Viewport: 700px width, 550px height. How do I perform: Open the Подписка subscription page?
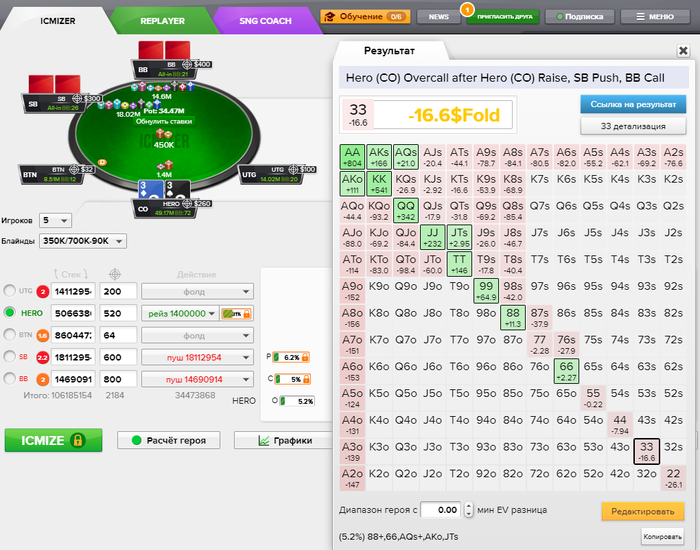tap(580, 17)
